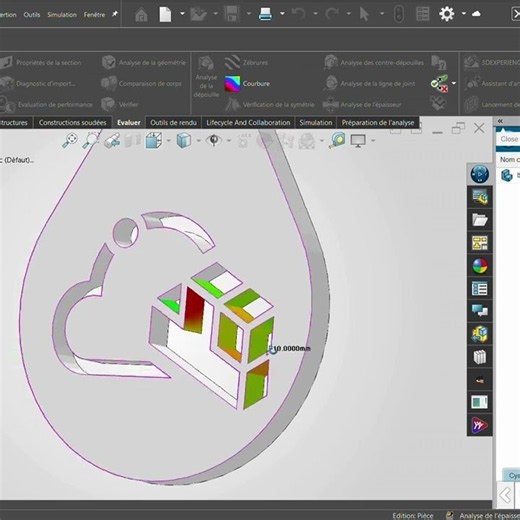Click Evaluation de performance button

pos(46,104)
